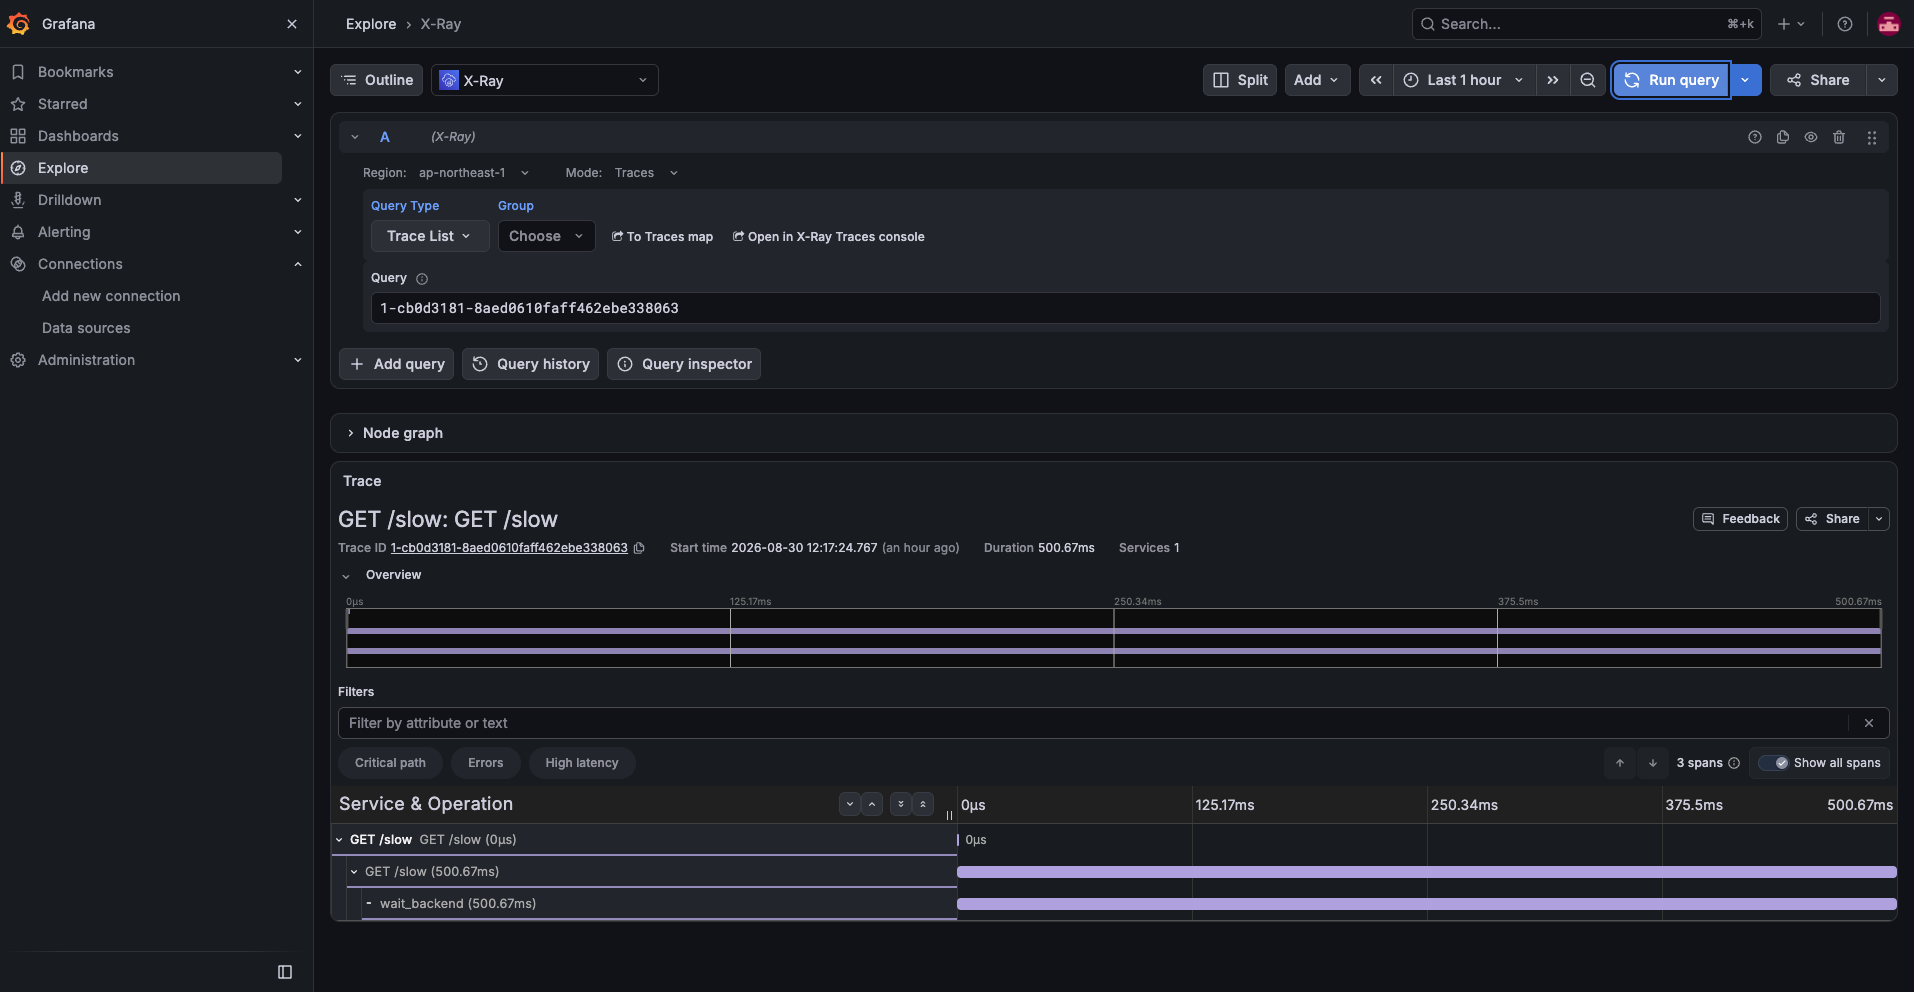Collapse all spans
Viewport: 1914px width, 992px height.
(923, 804)
